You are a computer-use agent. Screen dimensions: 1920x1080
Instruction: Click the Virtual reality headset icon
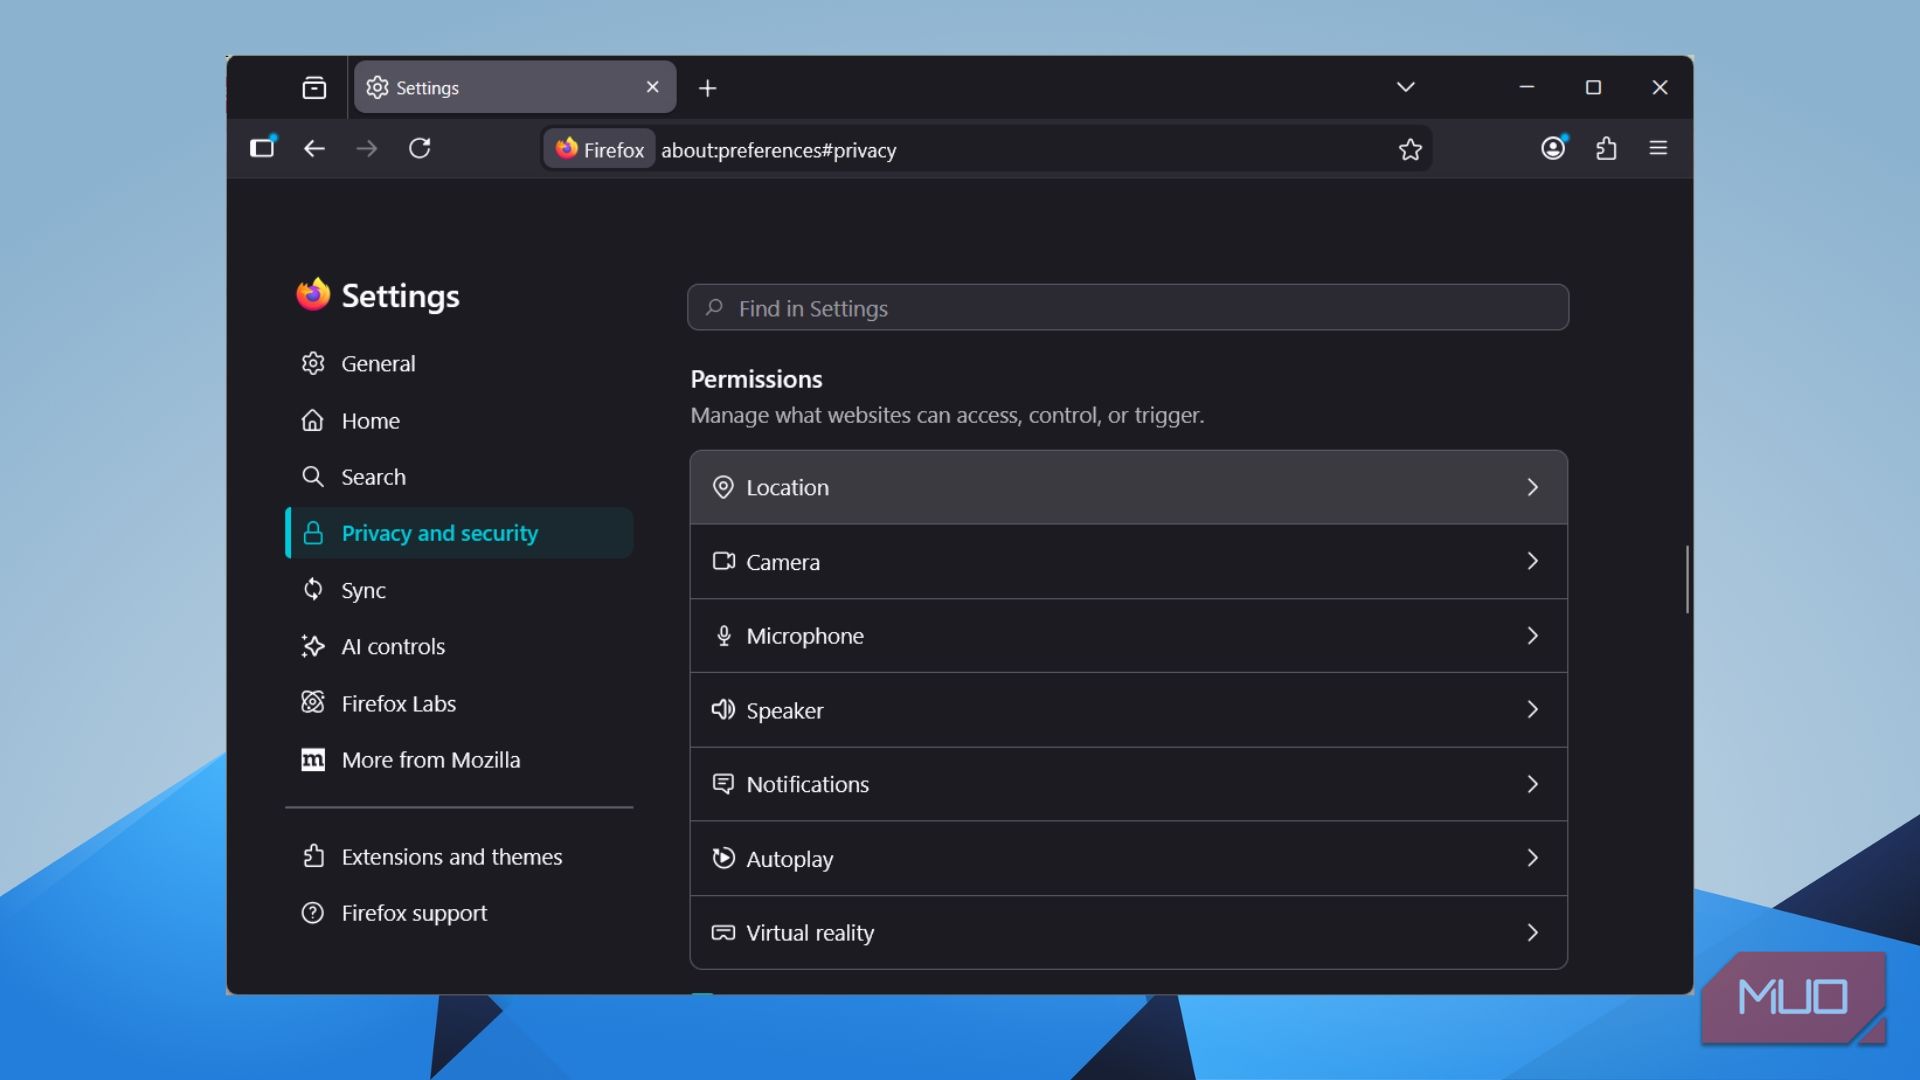pyautogui.click(x=723, y=932)
